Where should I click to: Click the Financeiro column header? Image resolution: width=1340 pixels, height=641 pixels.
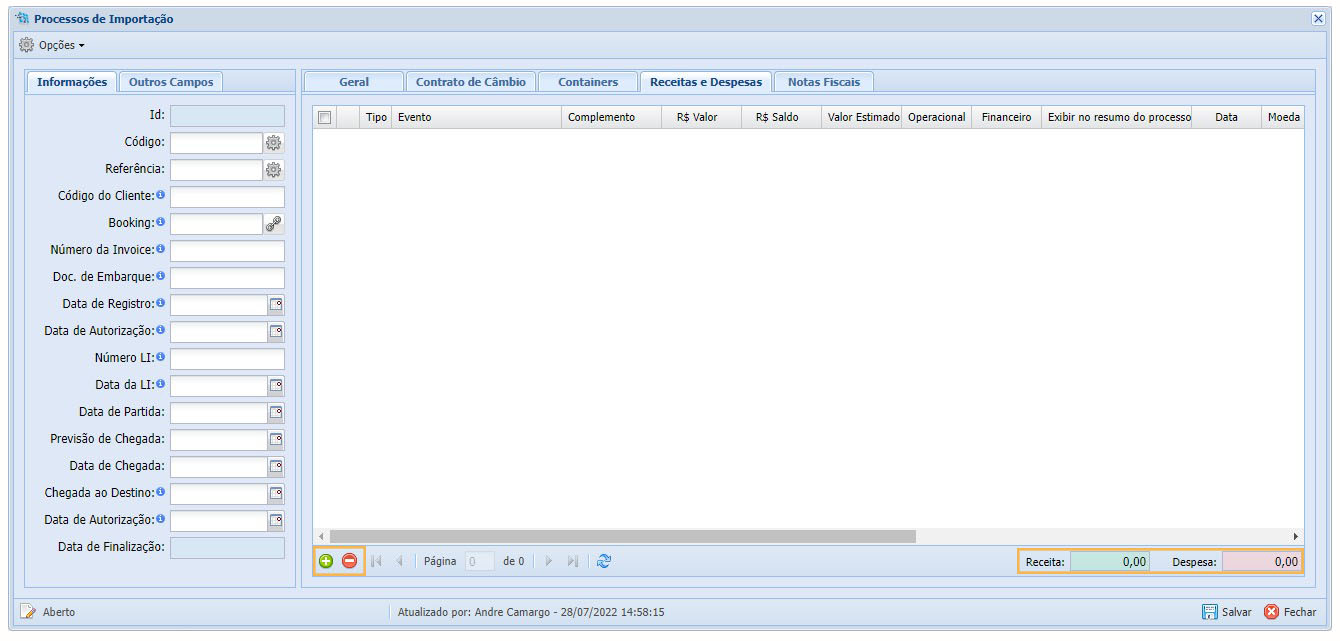pyautogui.click(x=1007, y=117)
